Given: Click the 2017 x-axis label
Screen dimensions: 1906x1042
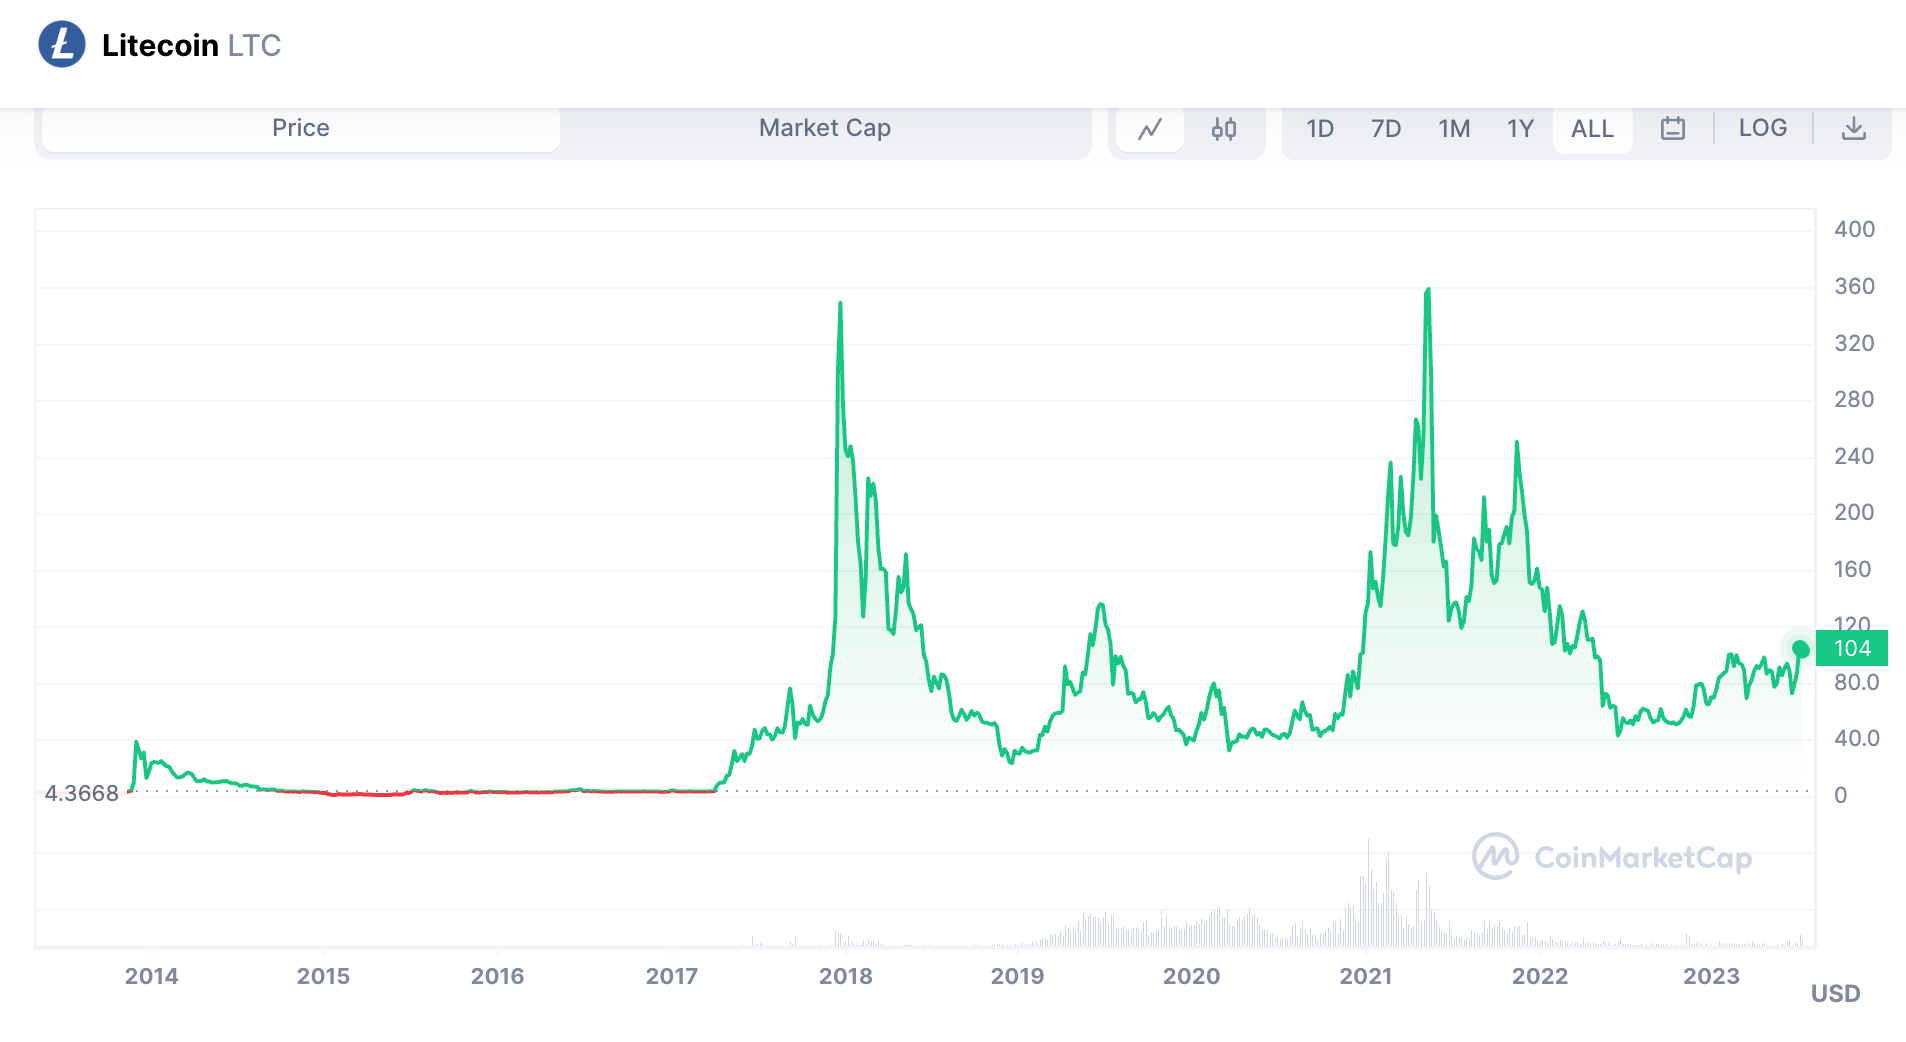Looking at the screenshot, I should point(672,976).
